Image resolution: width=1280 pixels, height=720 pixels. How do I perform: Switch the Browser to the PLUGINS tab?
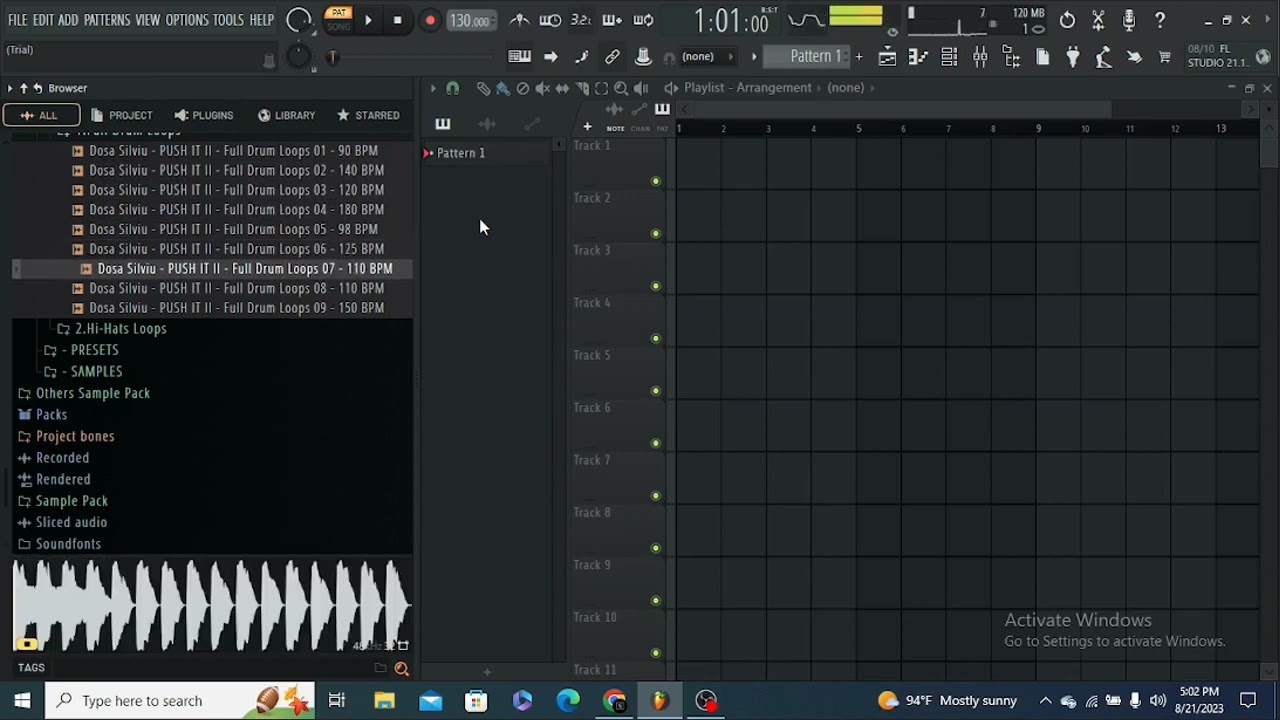click(204, 115)
